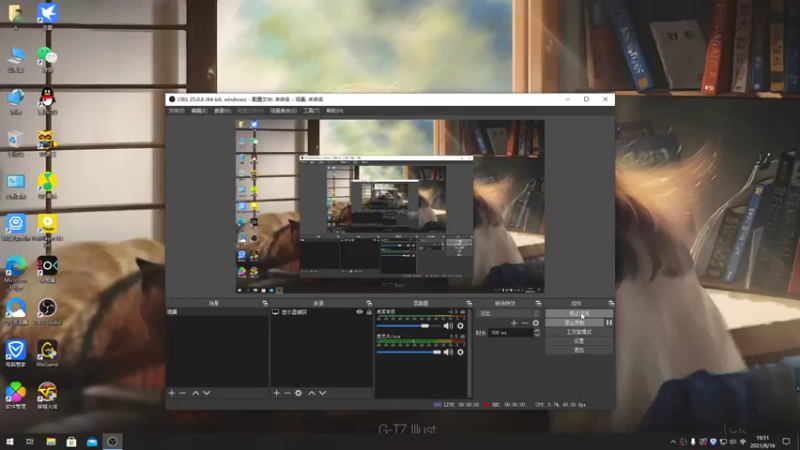800x450 pixels.
Task: Mute the Mic/Aux speaker icon
Action: tap(448, 352)
